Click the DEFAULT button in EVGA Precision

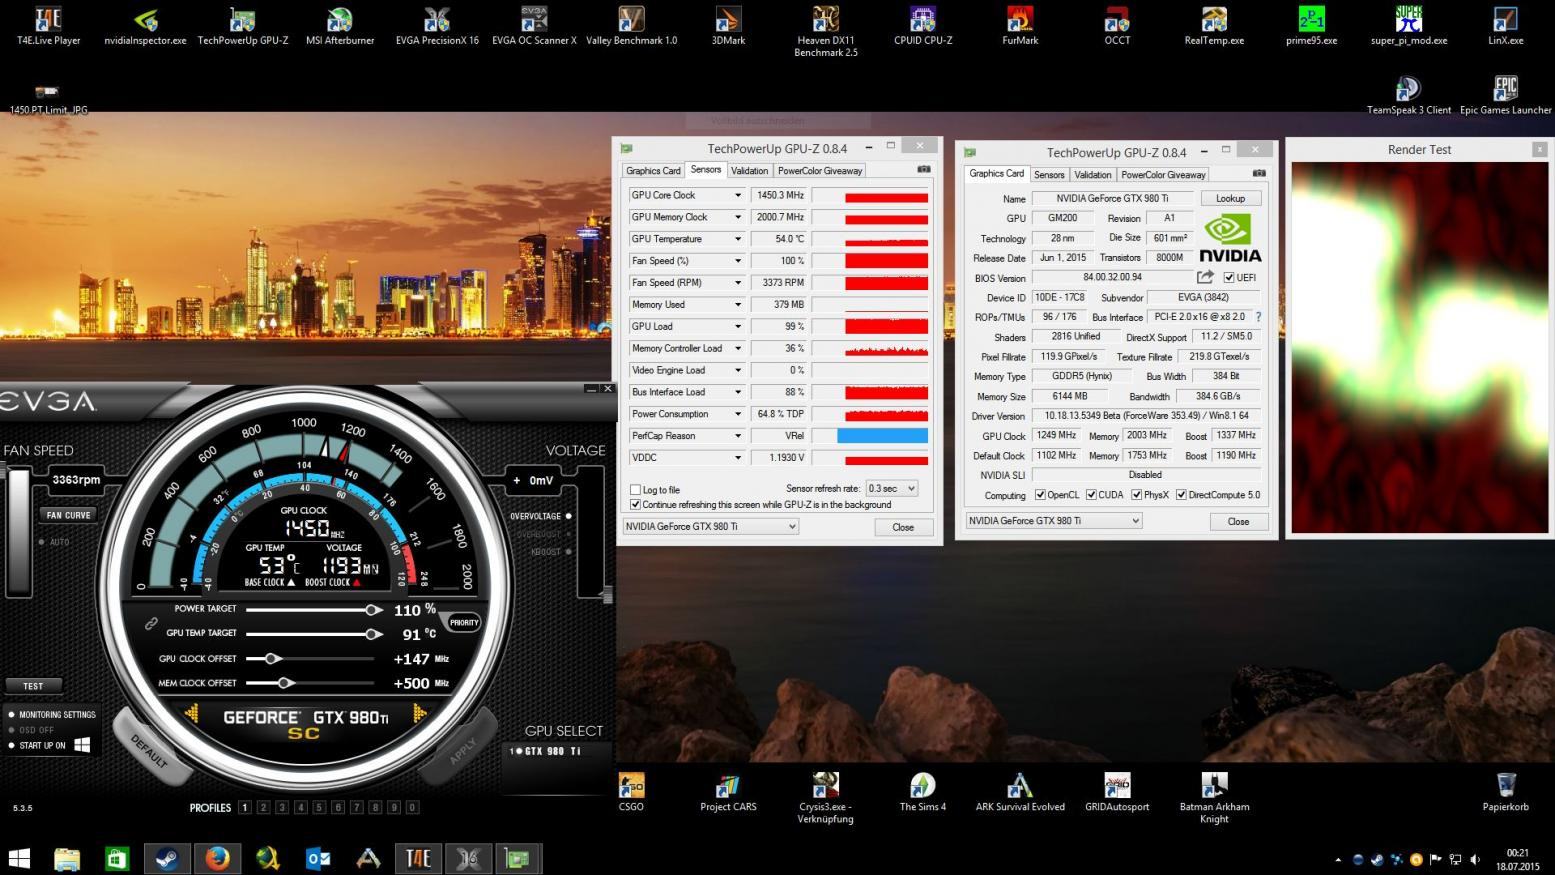pos(148,751)
